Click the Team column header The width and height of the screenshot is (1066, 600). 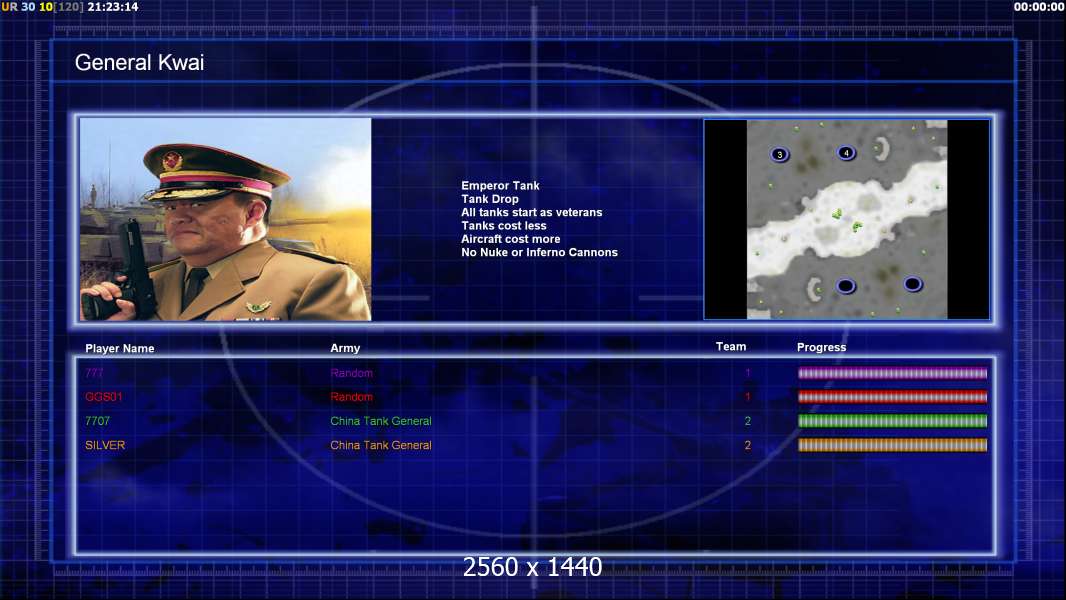pyautogui.click(x=731, y=347)
